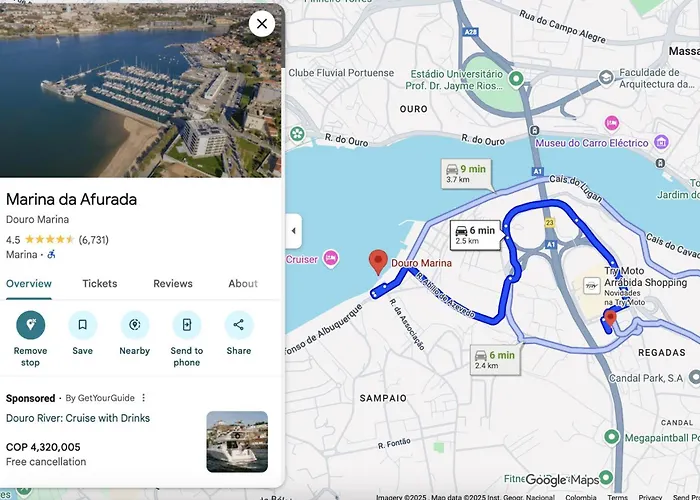Click the Nearby search icon
Viewport: 700px width, 500px height.
(135, 325)
